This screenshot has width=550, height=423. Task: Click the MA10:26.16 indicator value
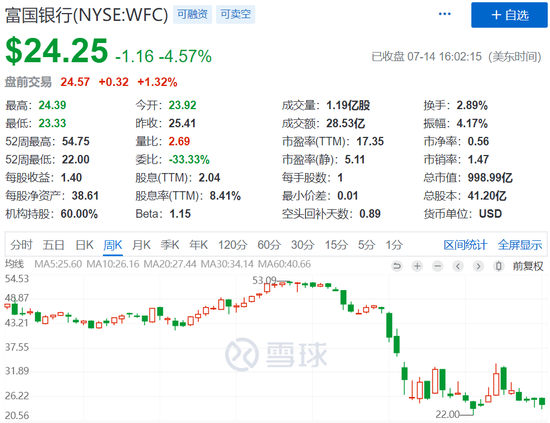click(x=113, y=264)
